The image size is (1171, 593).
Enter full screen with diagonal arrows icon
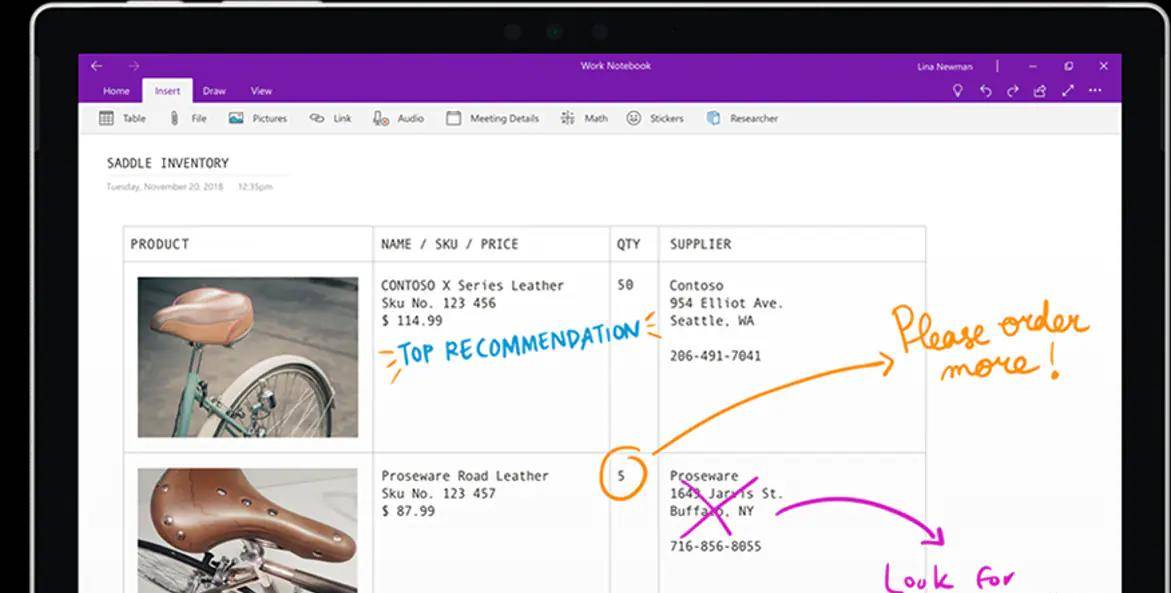[1068, 90]
